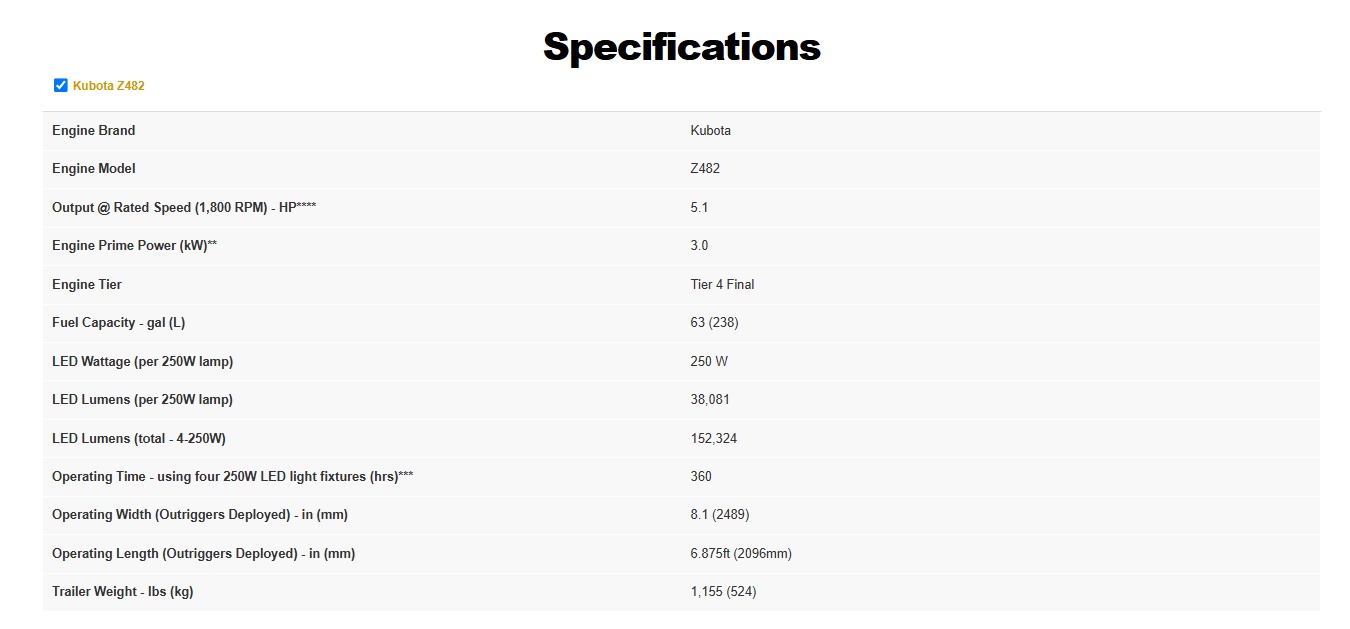Screen dimensions: 1350x629
Task: Click the Output @ Rated Speed label
Action: 184,208
